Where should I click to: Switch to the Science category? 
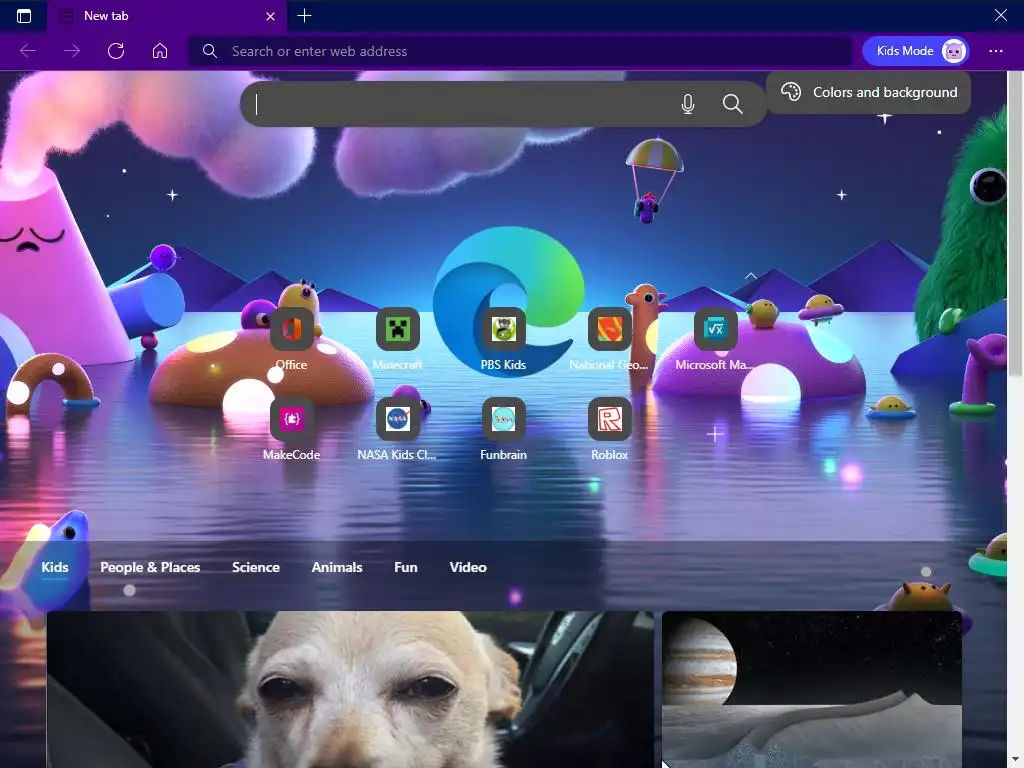(256, 567)
